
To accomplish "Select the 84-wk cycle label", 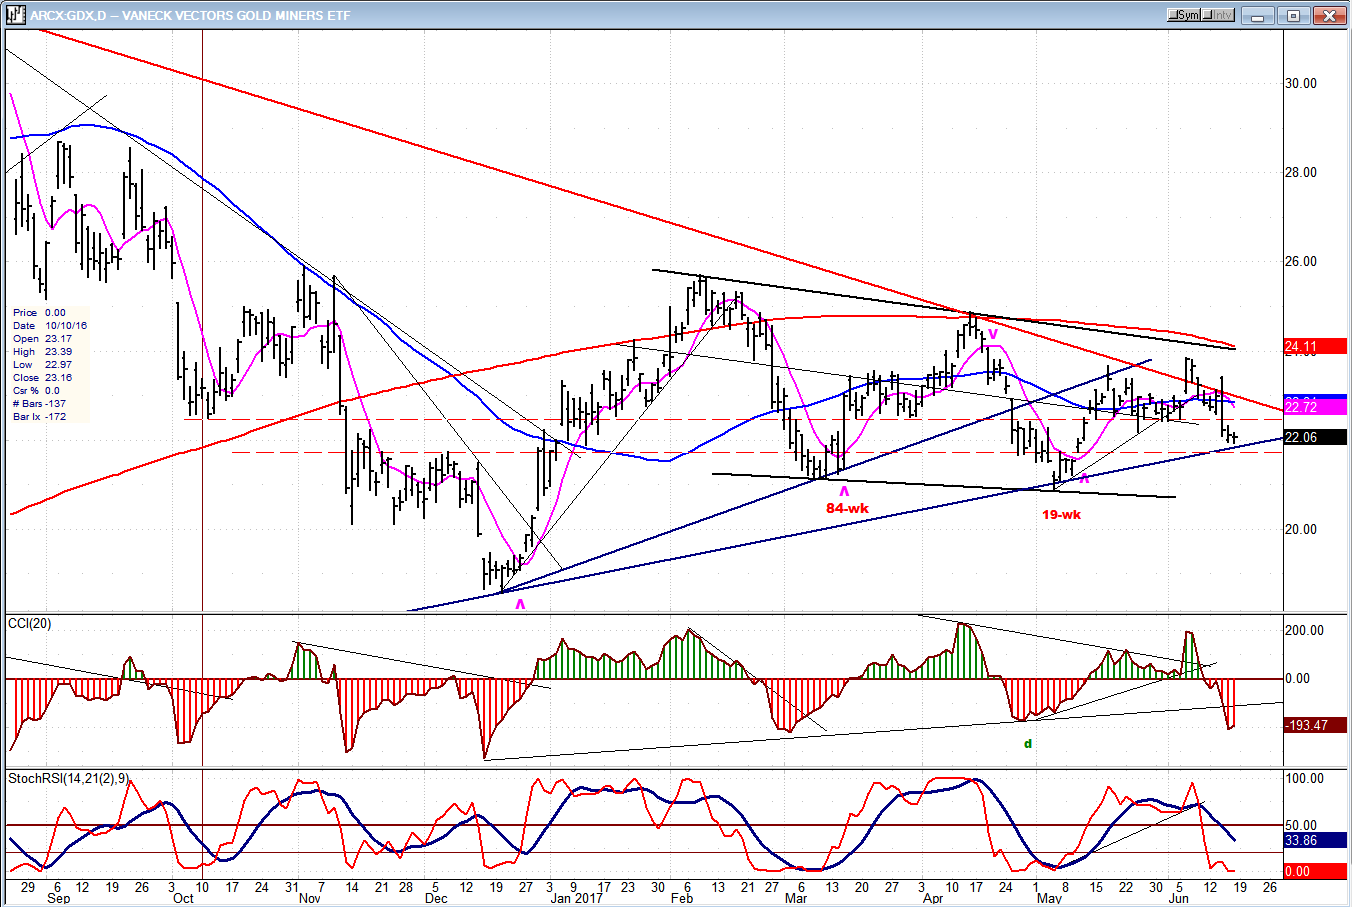I will pos(847,508).
